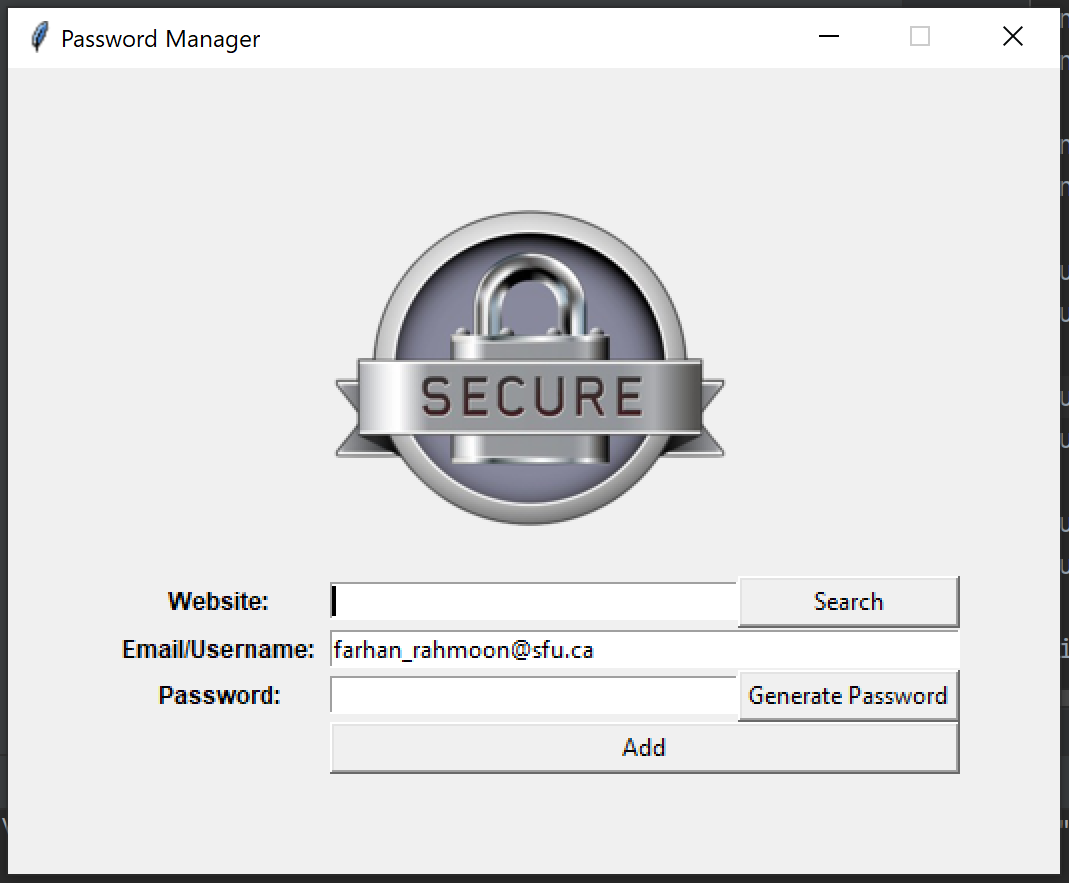Click empty title bar space right of the title
The height and width of the screenshot is (883, 1069).
click(540, 38)
